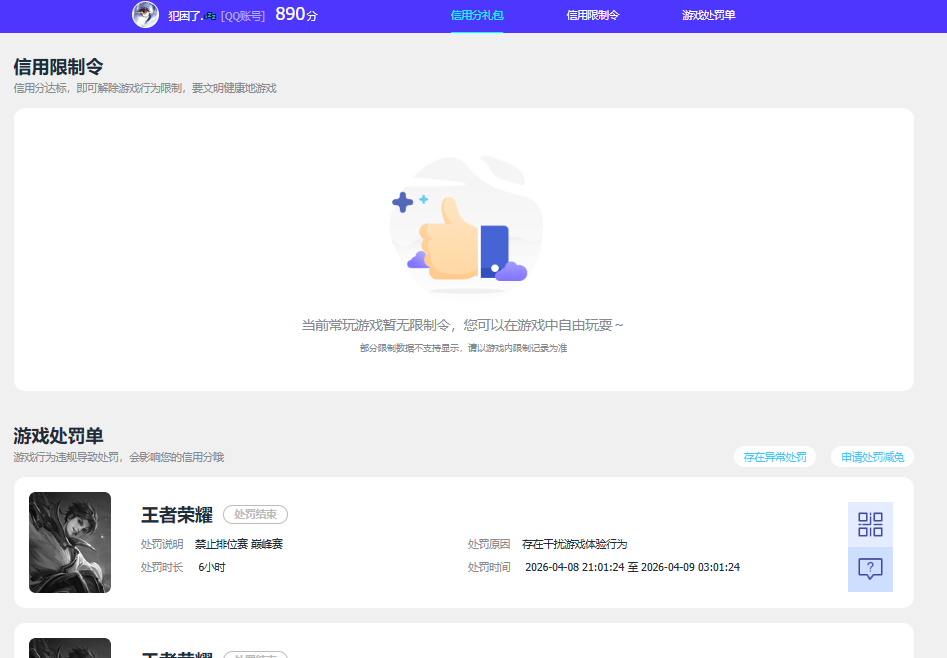
Task: Open the QR code icon on penalty card
Action: tap(870, 524)
